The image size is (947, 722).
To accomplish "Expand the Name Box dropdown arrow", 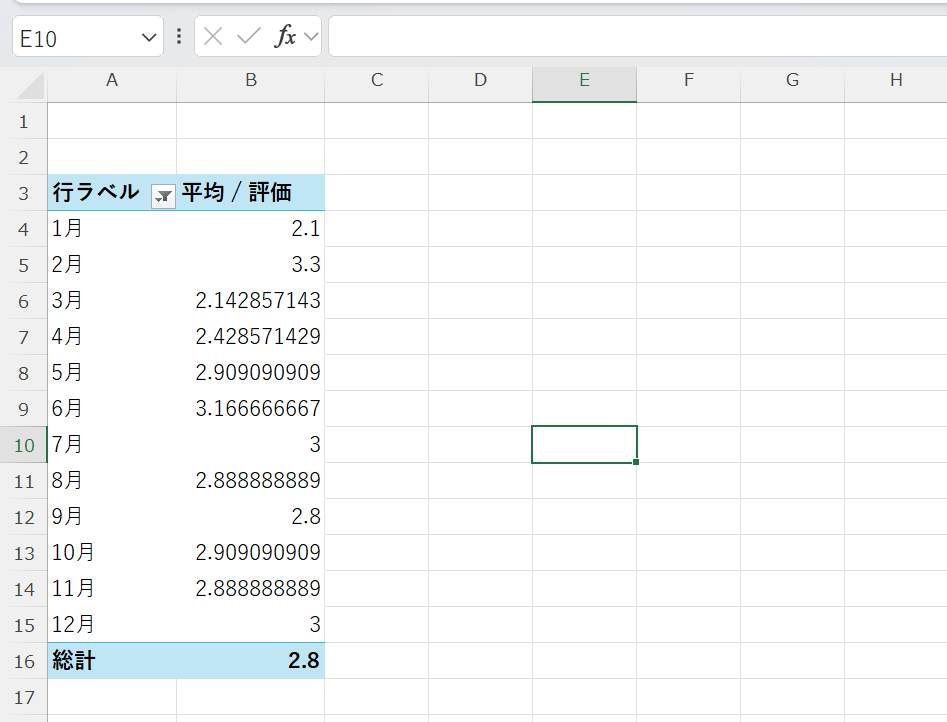I will coord(149,38).
